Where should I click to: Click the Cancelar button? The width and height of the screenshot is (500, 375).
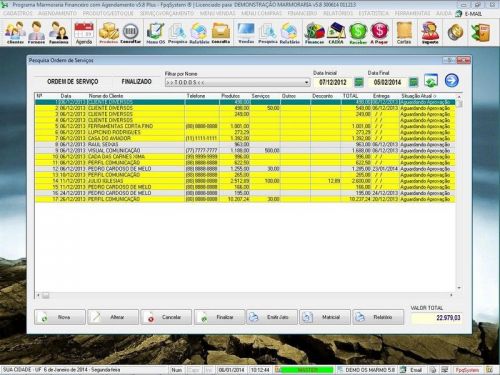coord(166,317)
